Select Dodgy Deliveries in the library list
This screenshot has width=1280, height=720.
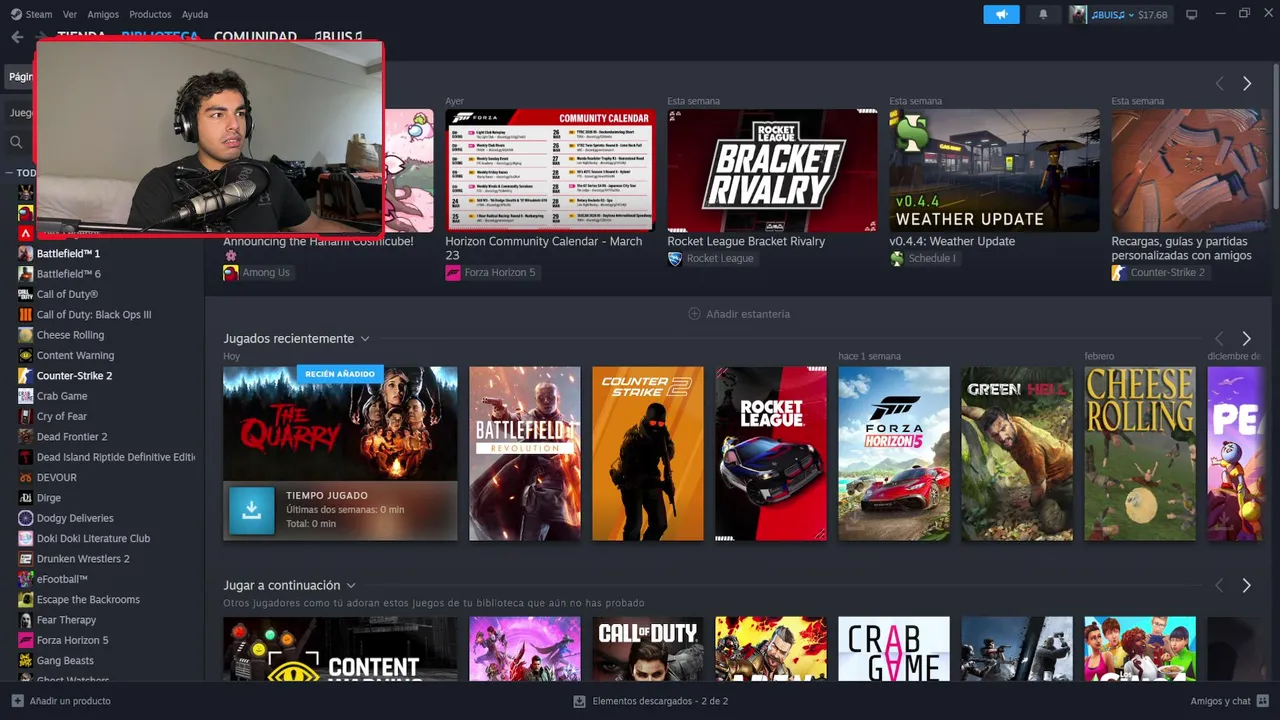coord(75,518)
